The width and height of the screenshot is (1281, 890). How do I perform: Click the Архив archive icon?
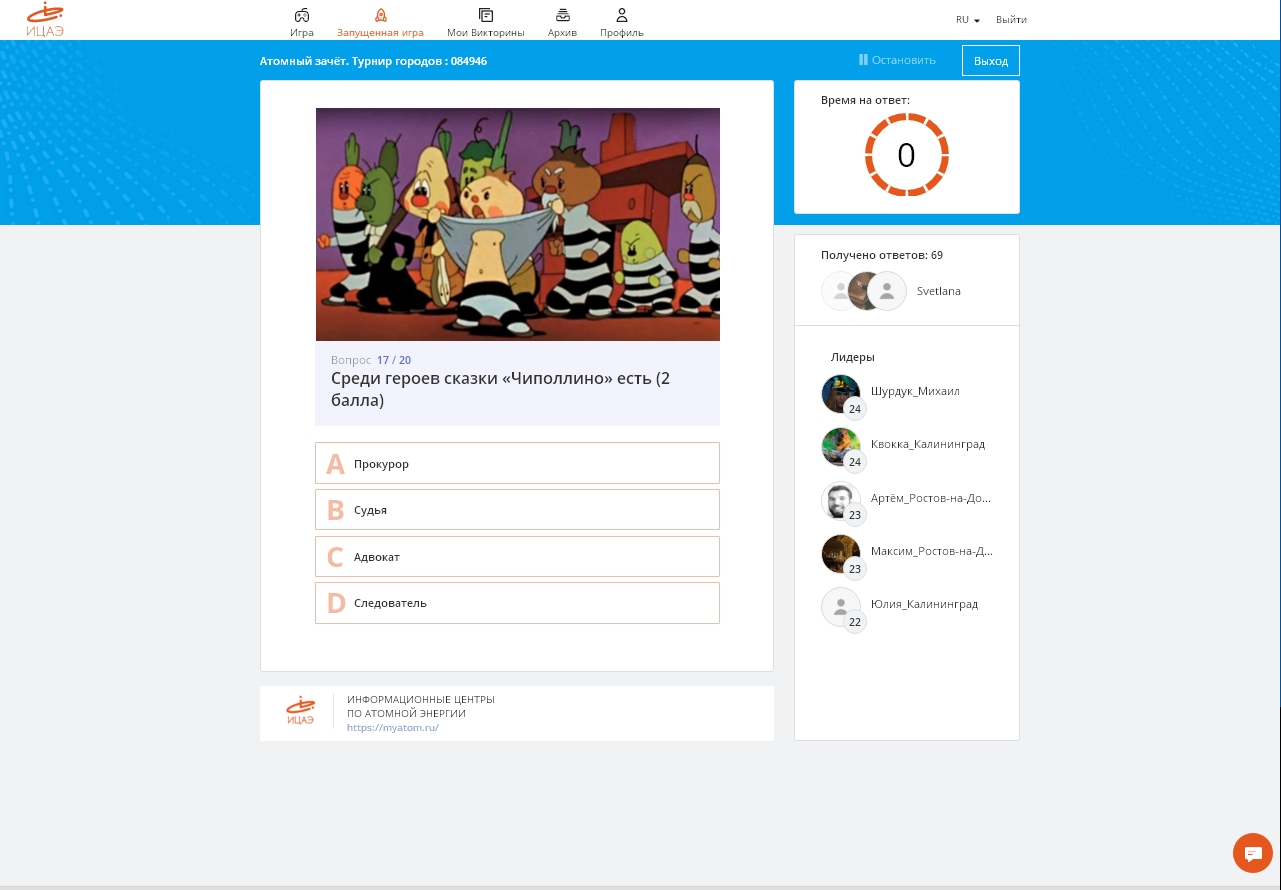tap(563, 15)
